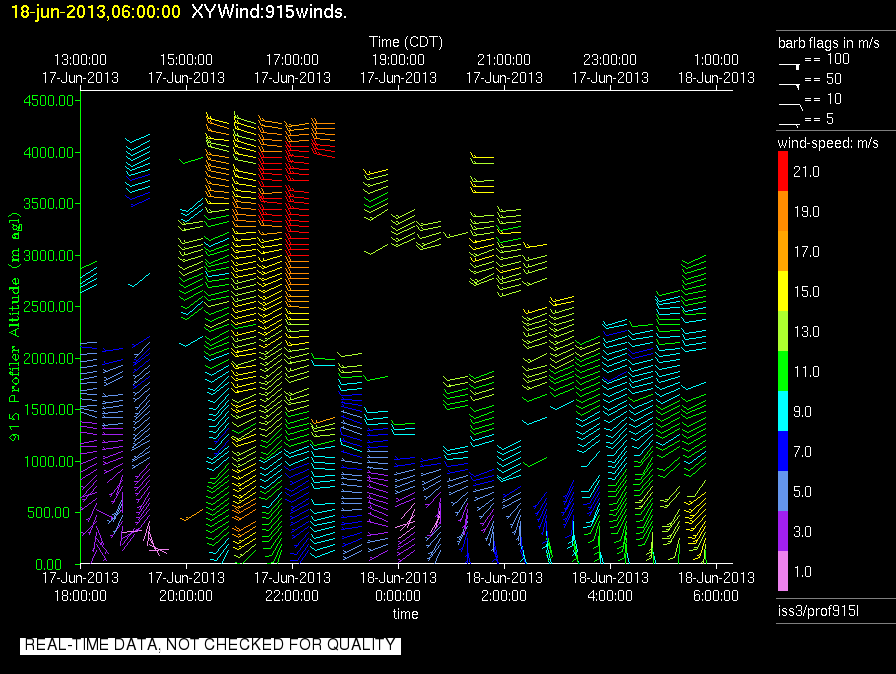Click the '13:00:00 17-Jun-2013' top axis tick
This screenshot has height=674, width=896.
[80, 69]
